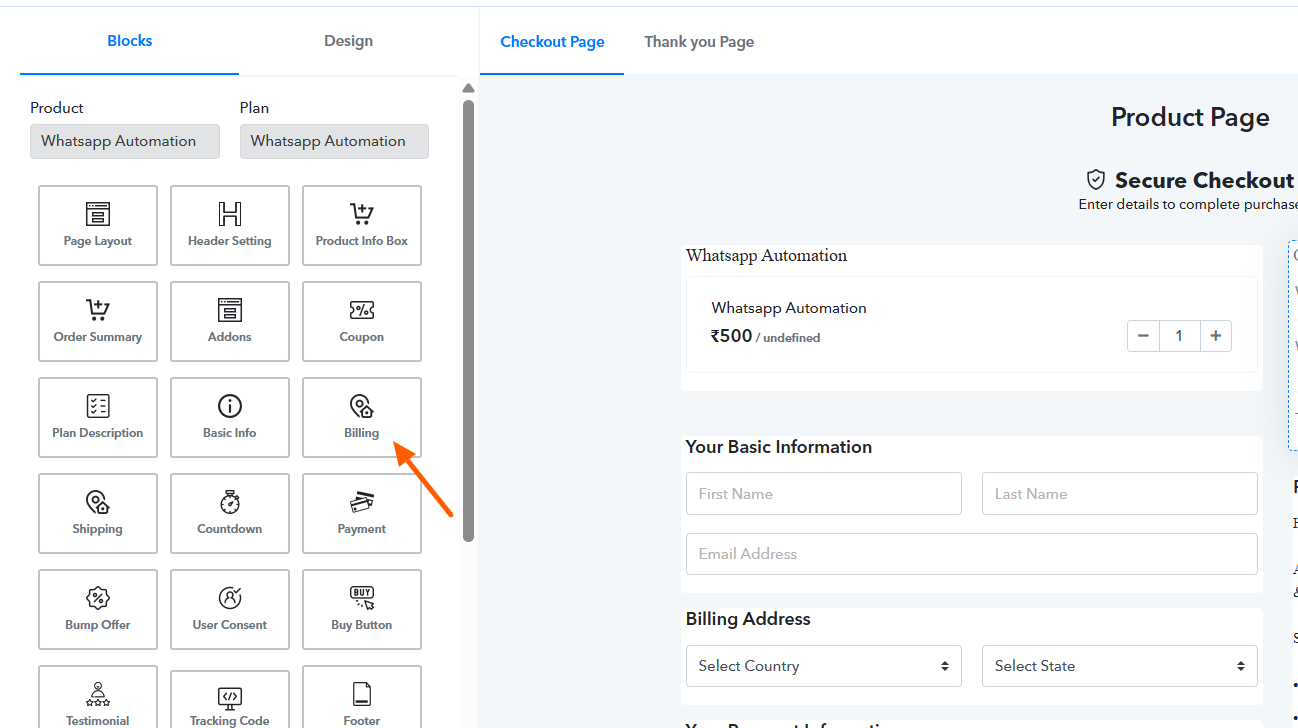Switch to the Thank you Page tab

point(699,42)
